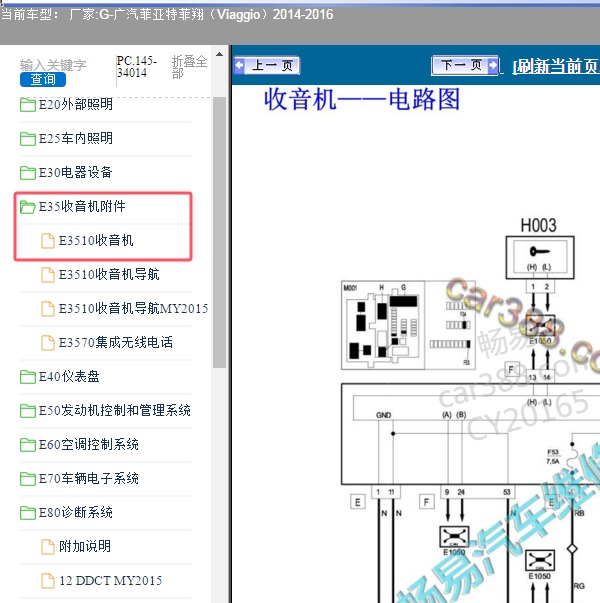
Task: Click the 收音机——电路图 page title
Action: 362,100
